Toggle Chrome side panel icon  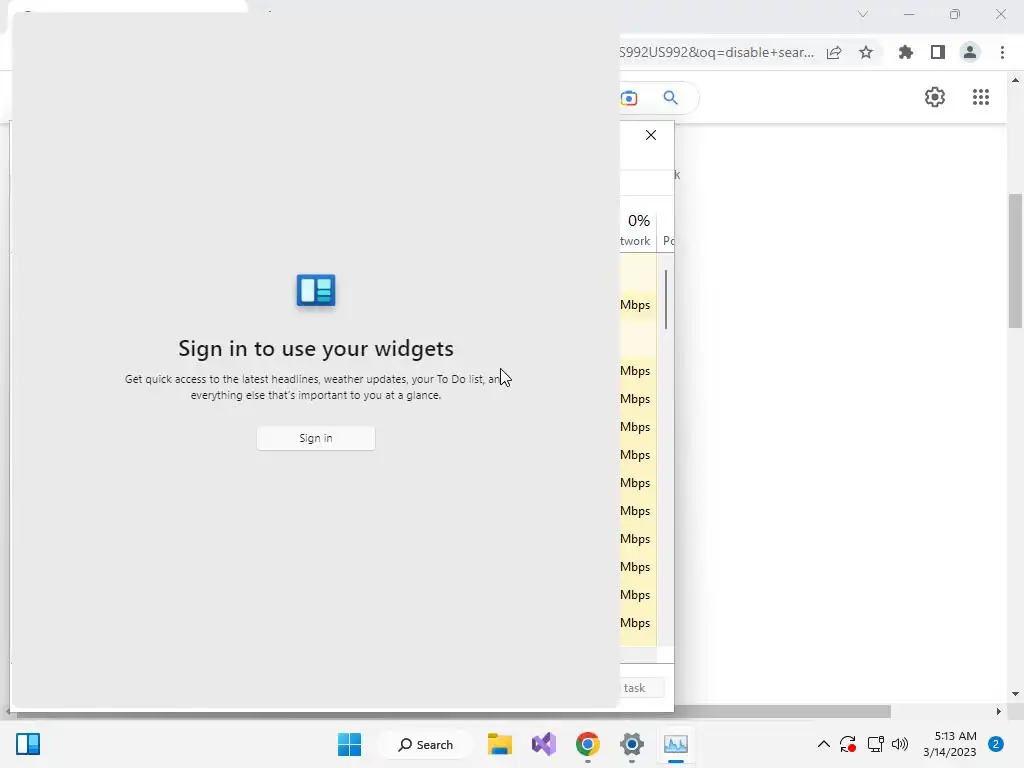tap(938, 53)
